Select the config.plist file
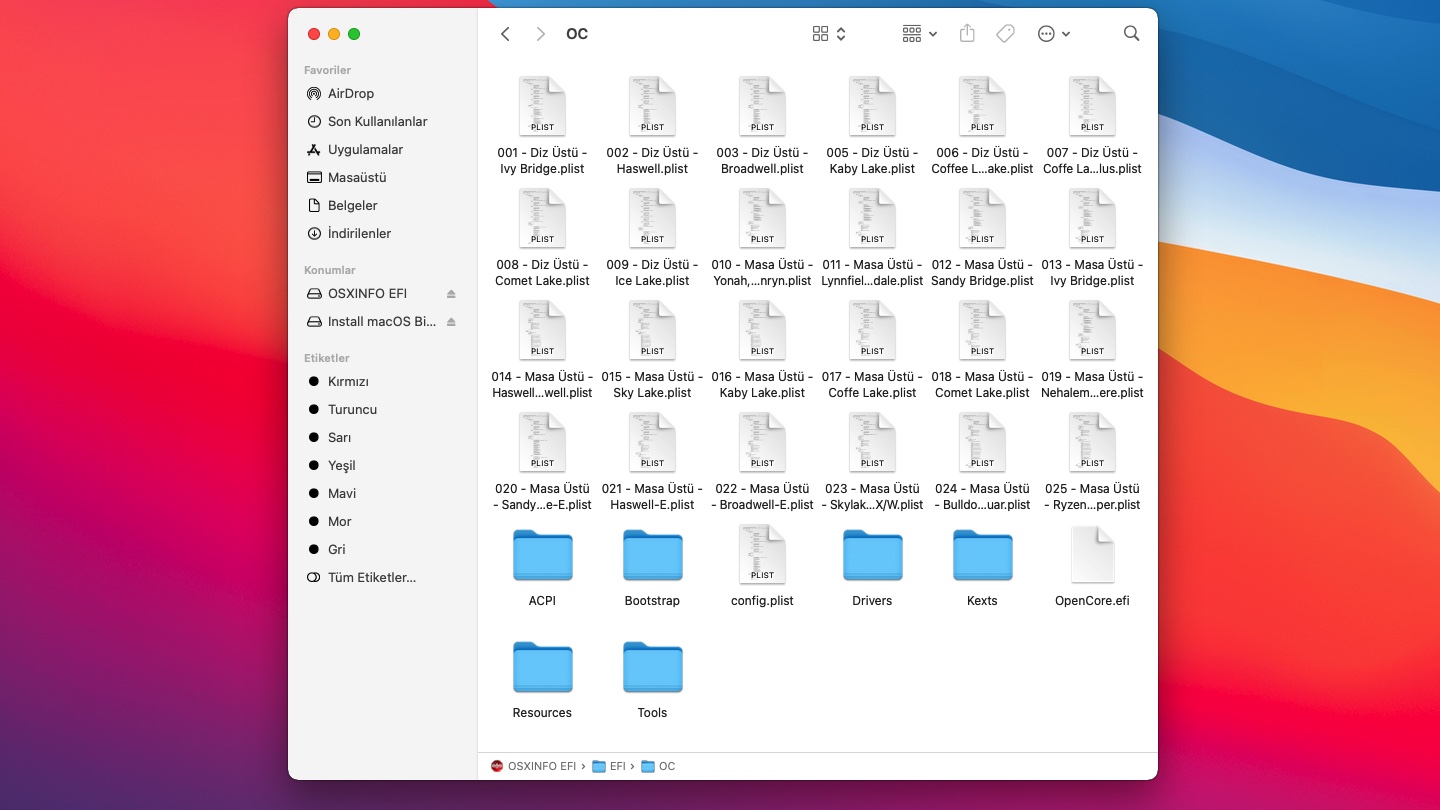This screenshot has width=1440, height=810. 762,567
